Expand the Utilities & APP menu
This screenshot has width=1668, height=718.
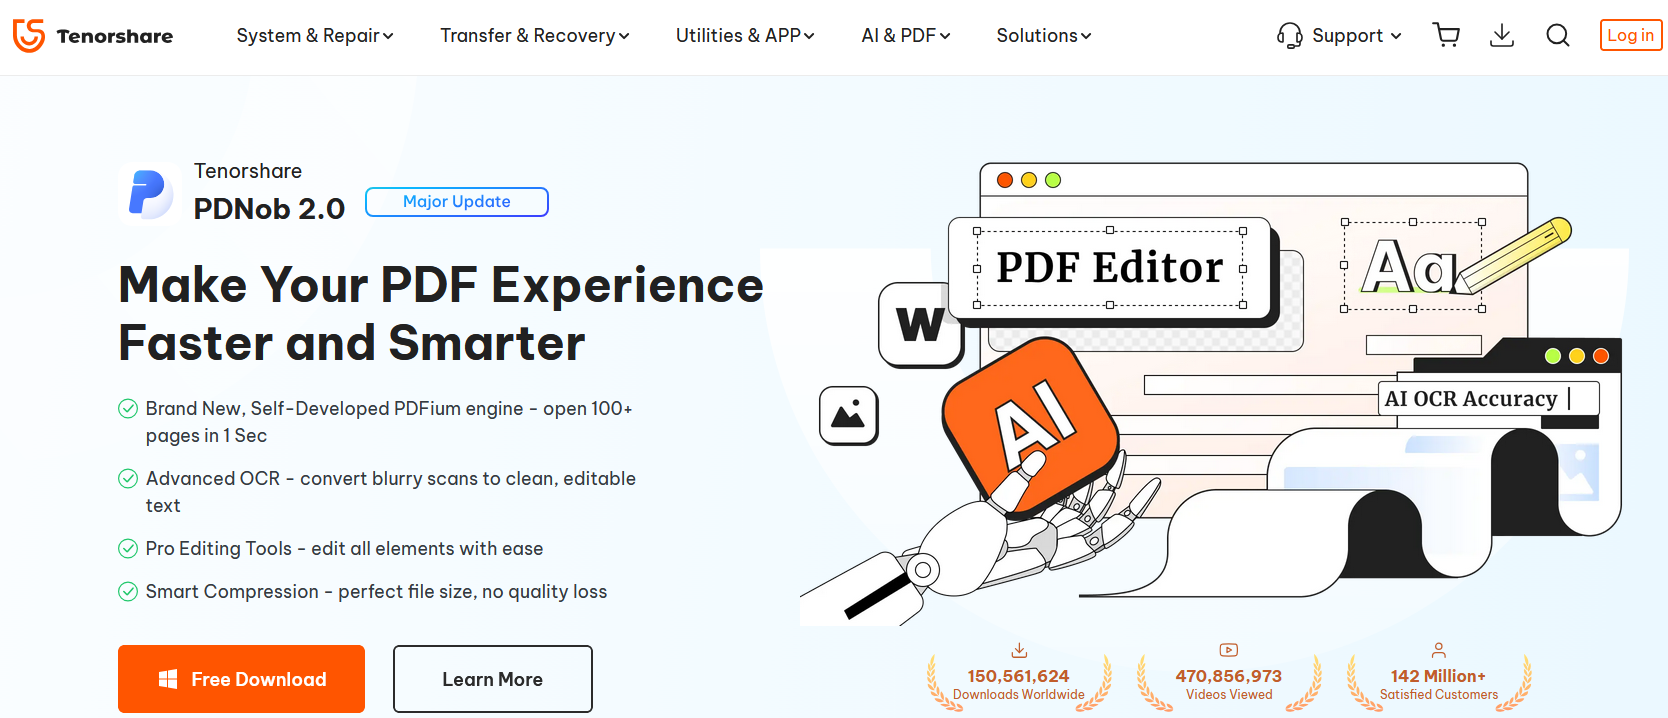745,36
